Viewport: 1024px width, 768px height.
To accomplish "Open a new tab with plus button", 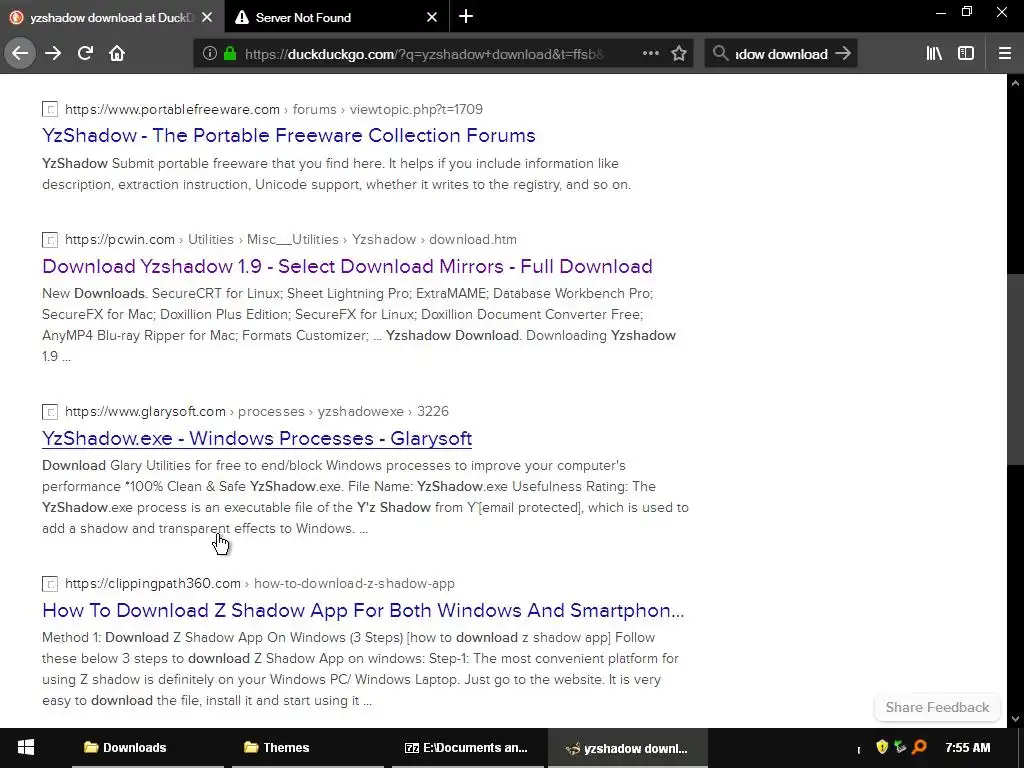I will [x=466, y=17].
